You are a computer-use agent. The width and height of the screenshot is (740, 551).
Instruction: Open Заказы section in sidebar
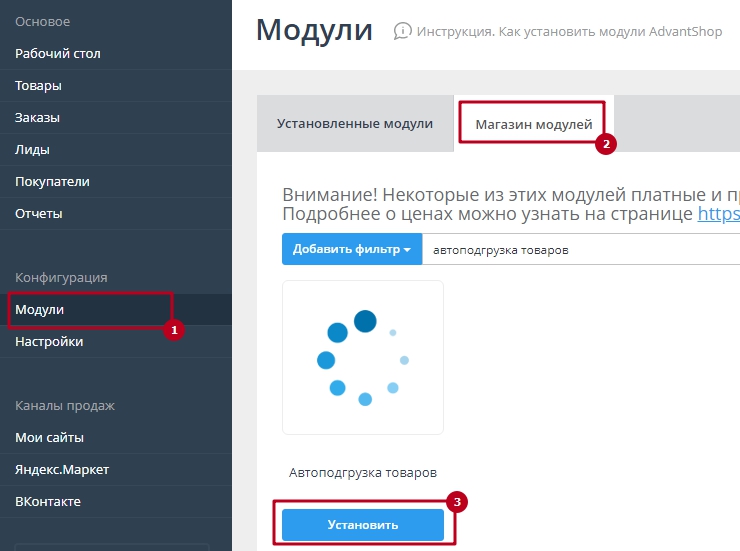(38, 117)
